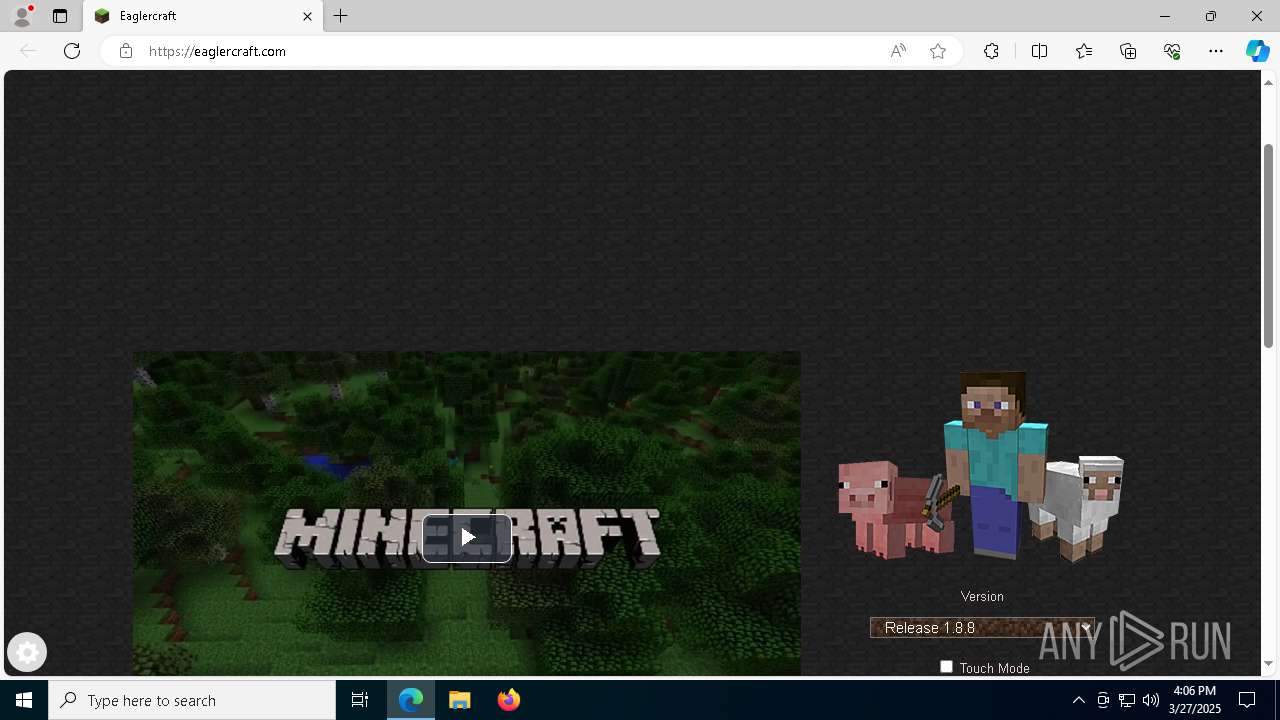The width and height of the screenshot is (1280, 720).
Task: Open the clock showing 4:06 PM
Action: point(1194,700)
